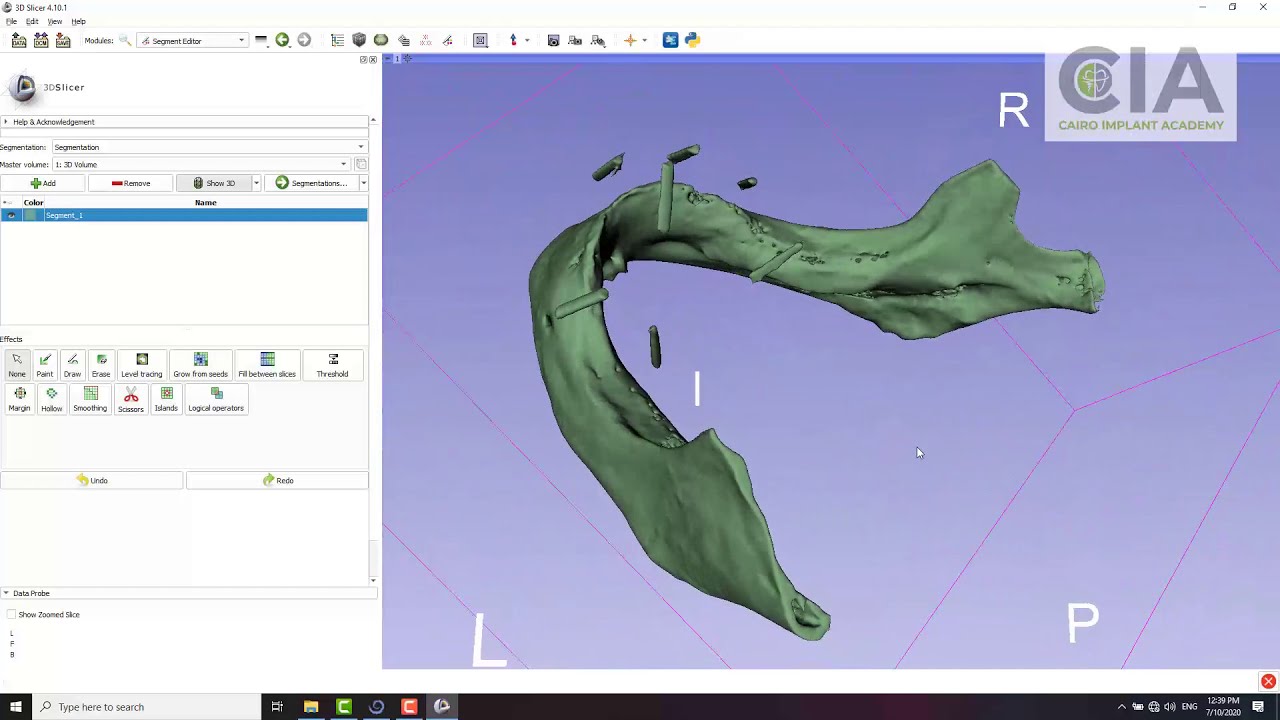Select the Logical operators effect
Screen dimensions: 1280x720
pos(216,399)
